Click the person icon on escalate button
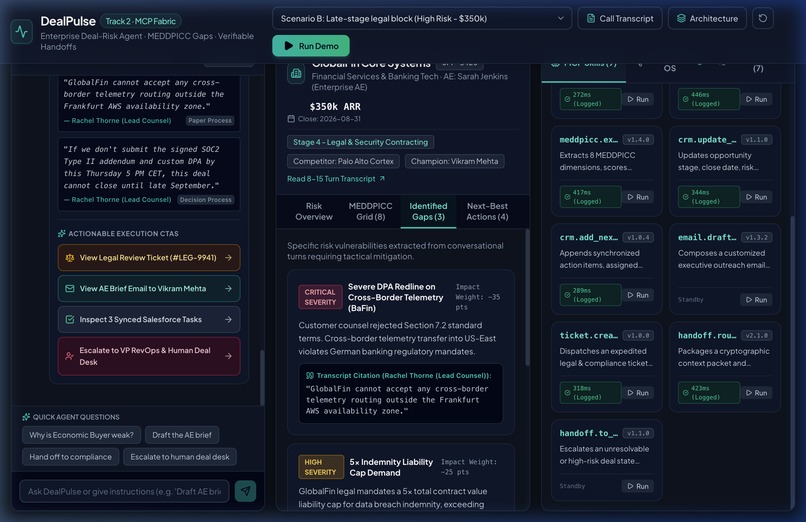806x522 pixels. [x=69, y=356]
